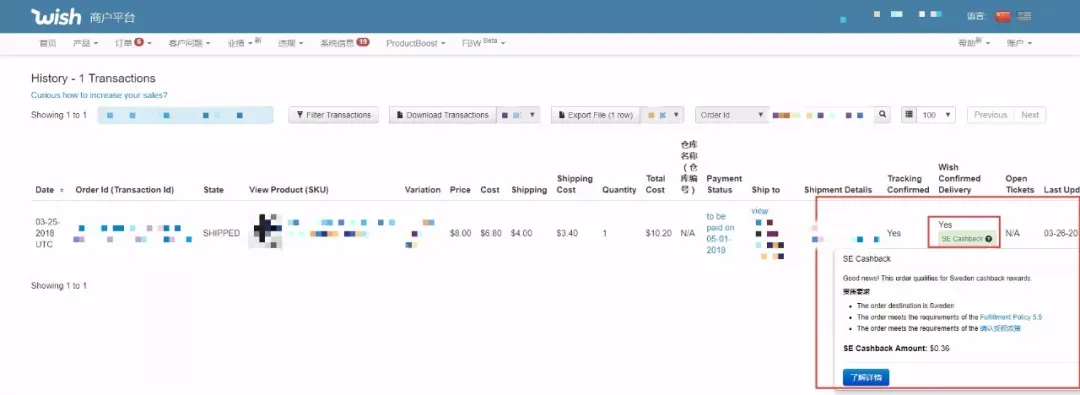The width and height of the screenshot is (1080, 395).
Task: Click the $8.00 price cell
Action: [x=460, y=233]
